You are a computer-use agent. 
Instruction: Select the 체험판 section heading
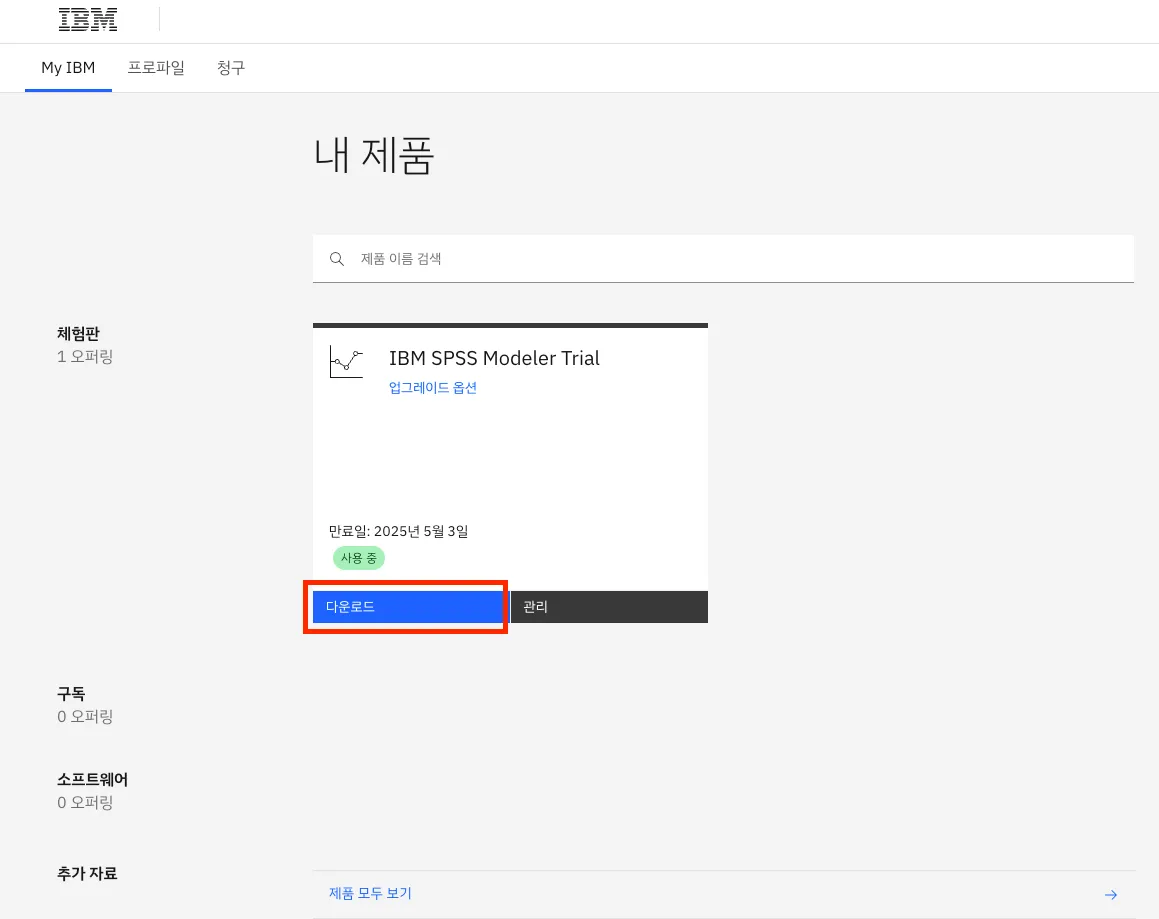tap(78, 333)
